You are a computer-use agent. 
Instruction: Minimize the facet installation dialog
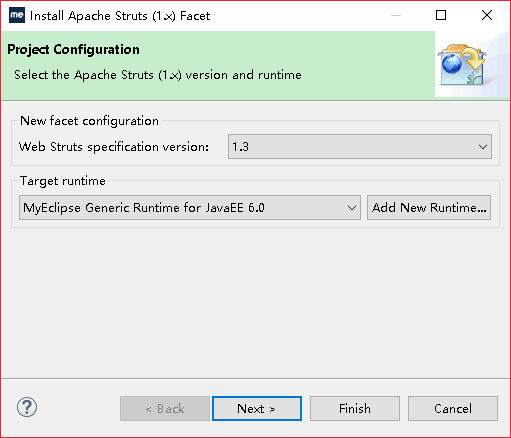tap(396, 15)
